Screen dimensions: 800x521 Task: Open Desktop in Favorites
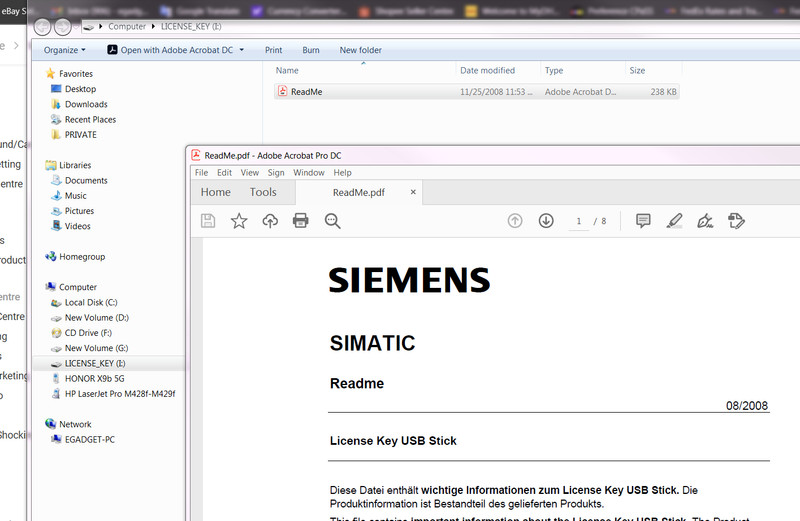click(x=80, y=89)
